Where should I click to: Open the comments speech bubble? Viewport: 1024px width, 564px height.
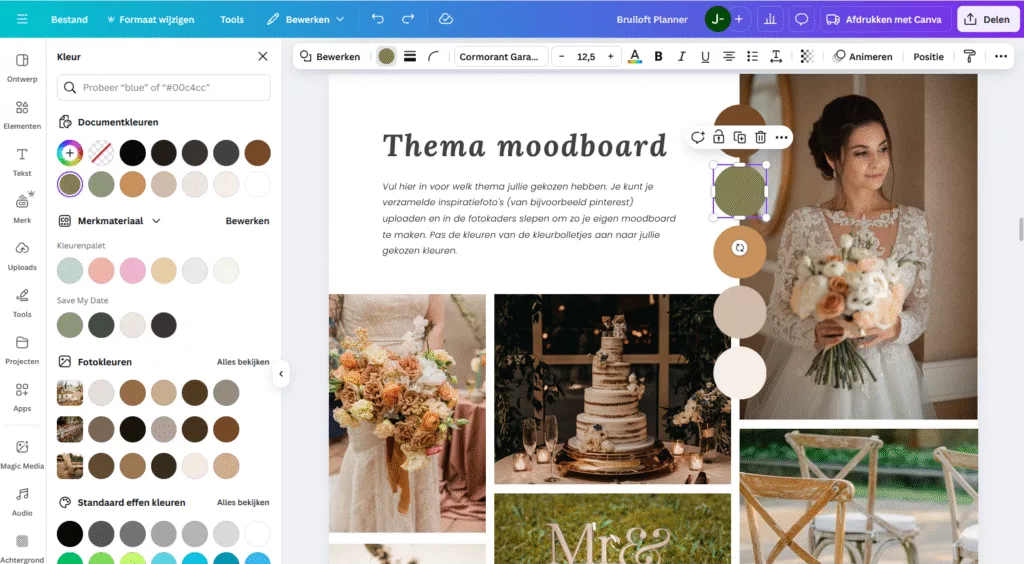pyautogui.click(x=801, y=20)
